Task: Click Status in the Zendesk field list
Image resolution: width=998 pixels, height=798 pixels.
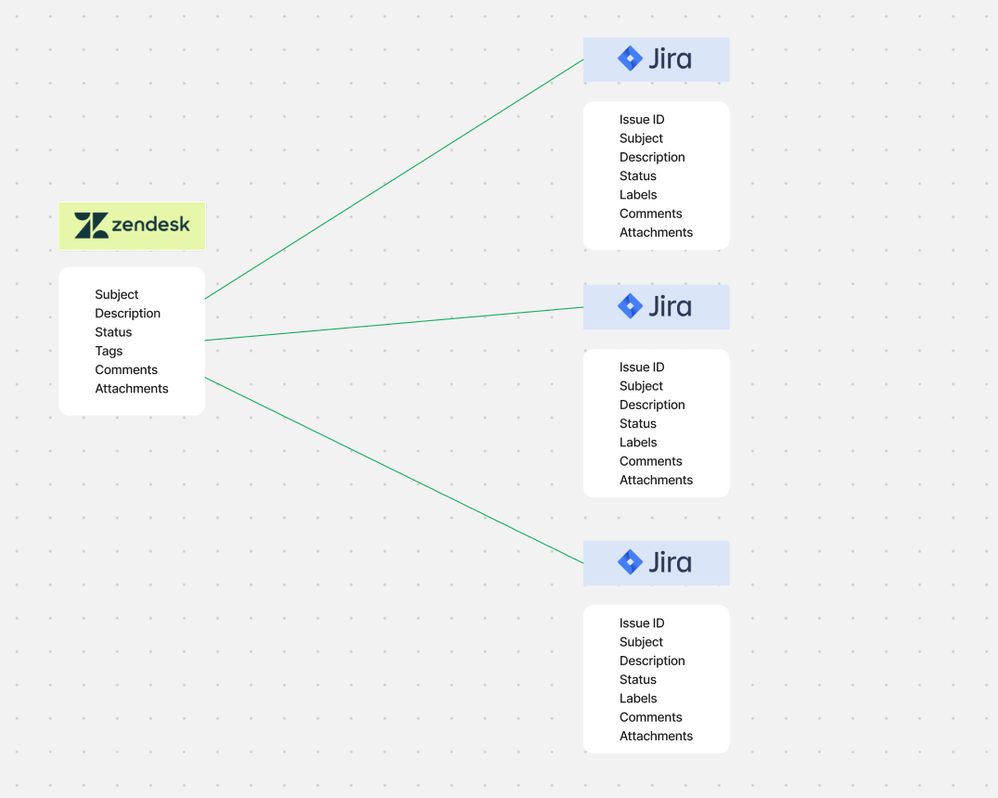Action: (x=113, y=332)
